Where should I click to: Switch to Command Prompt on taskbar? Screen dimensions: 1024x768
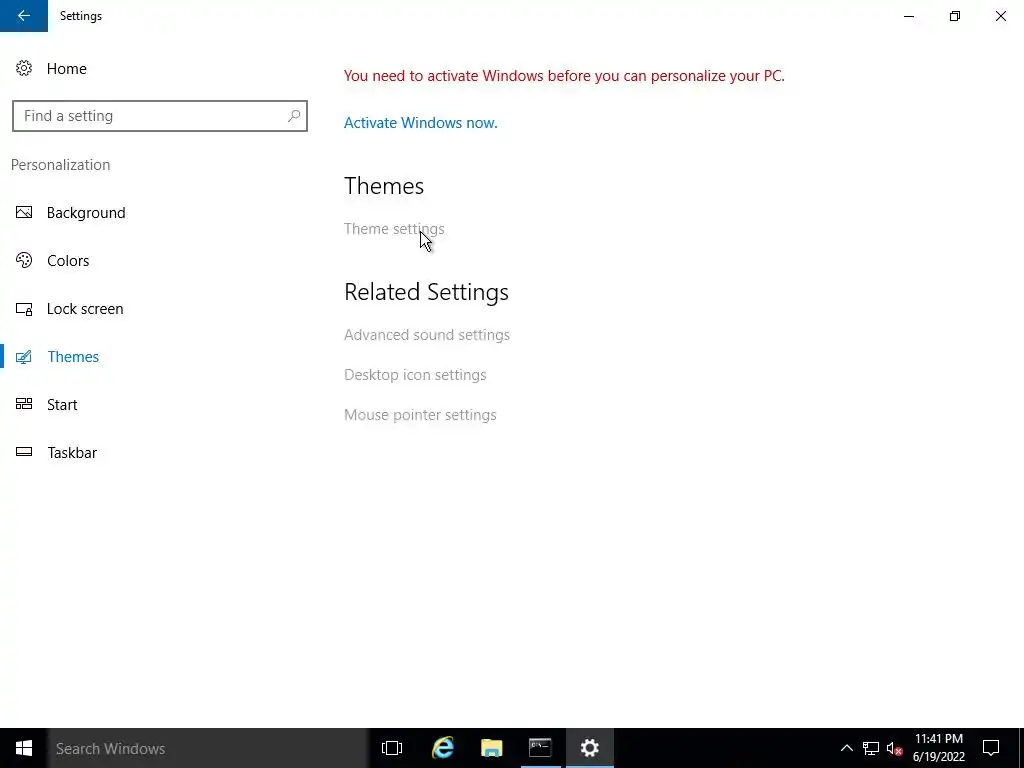click(540, 748)
